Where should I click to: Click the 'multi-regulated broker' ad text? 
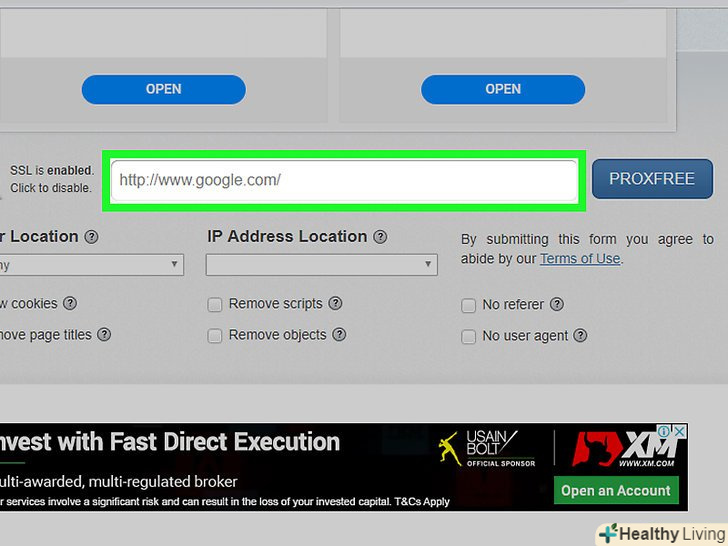point(119,482)
